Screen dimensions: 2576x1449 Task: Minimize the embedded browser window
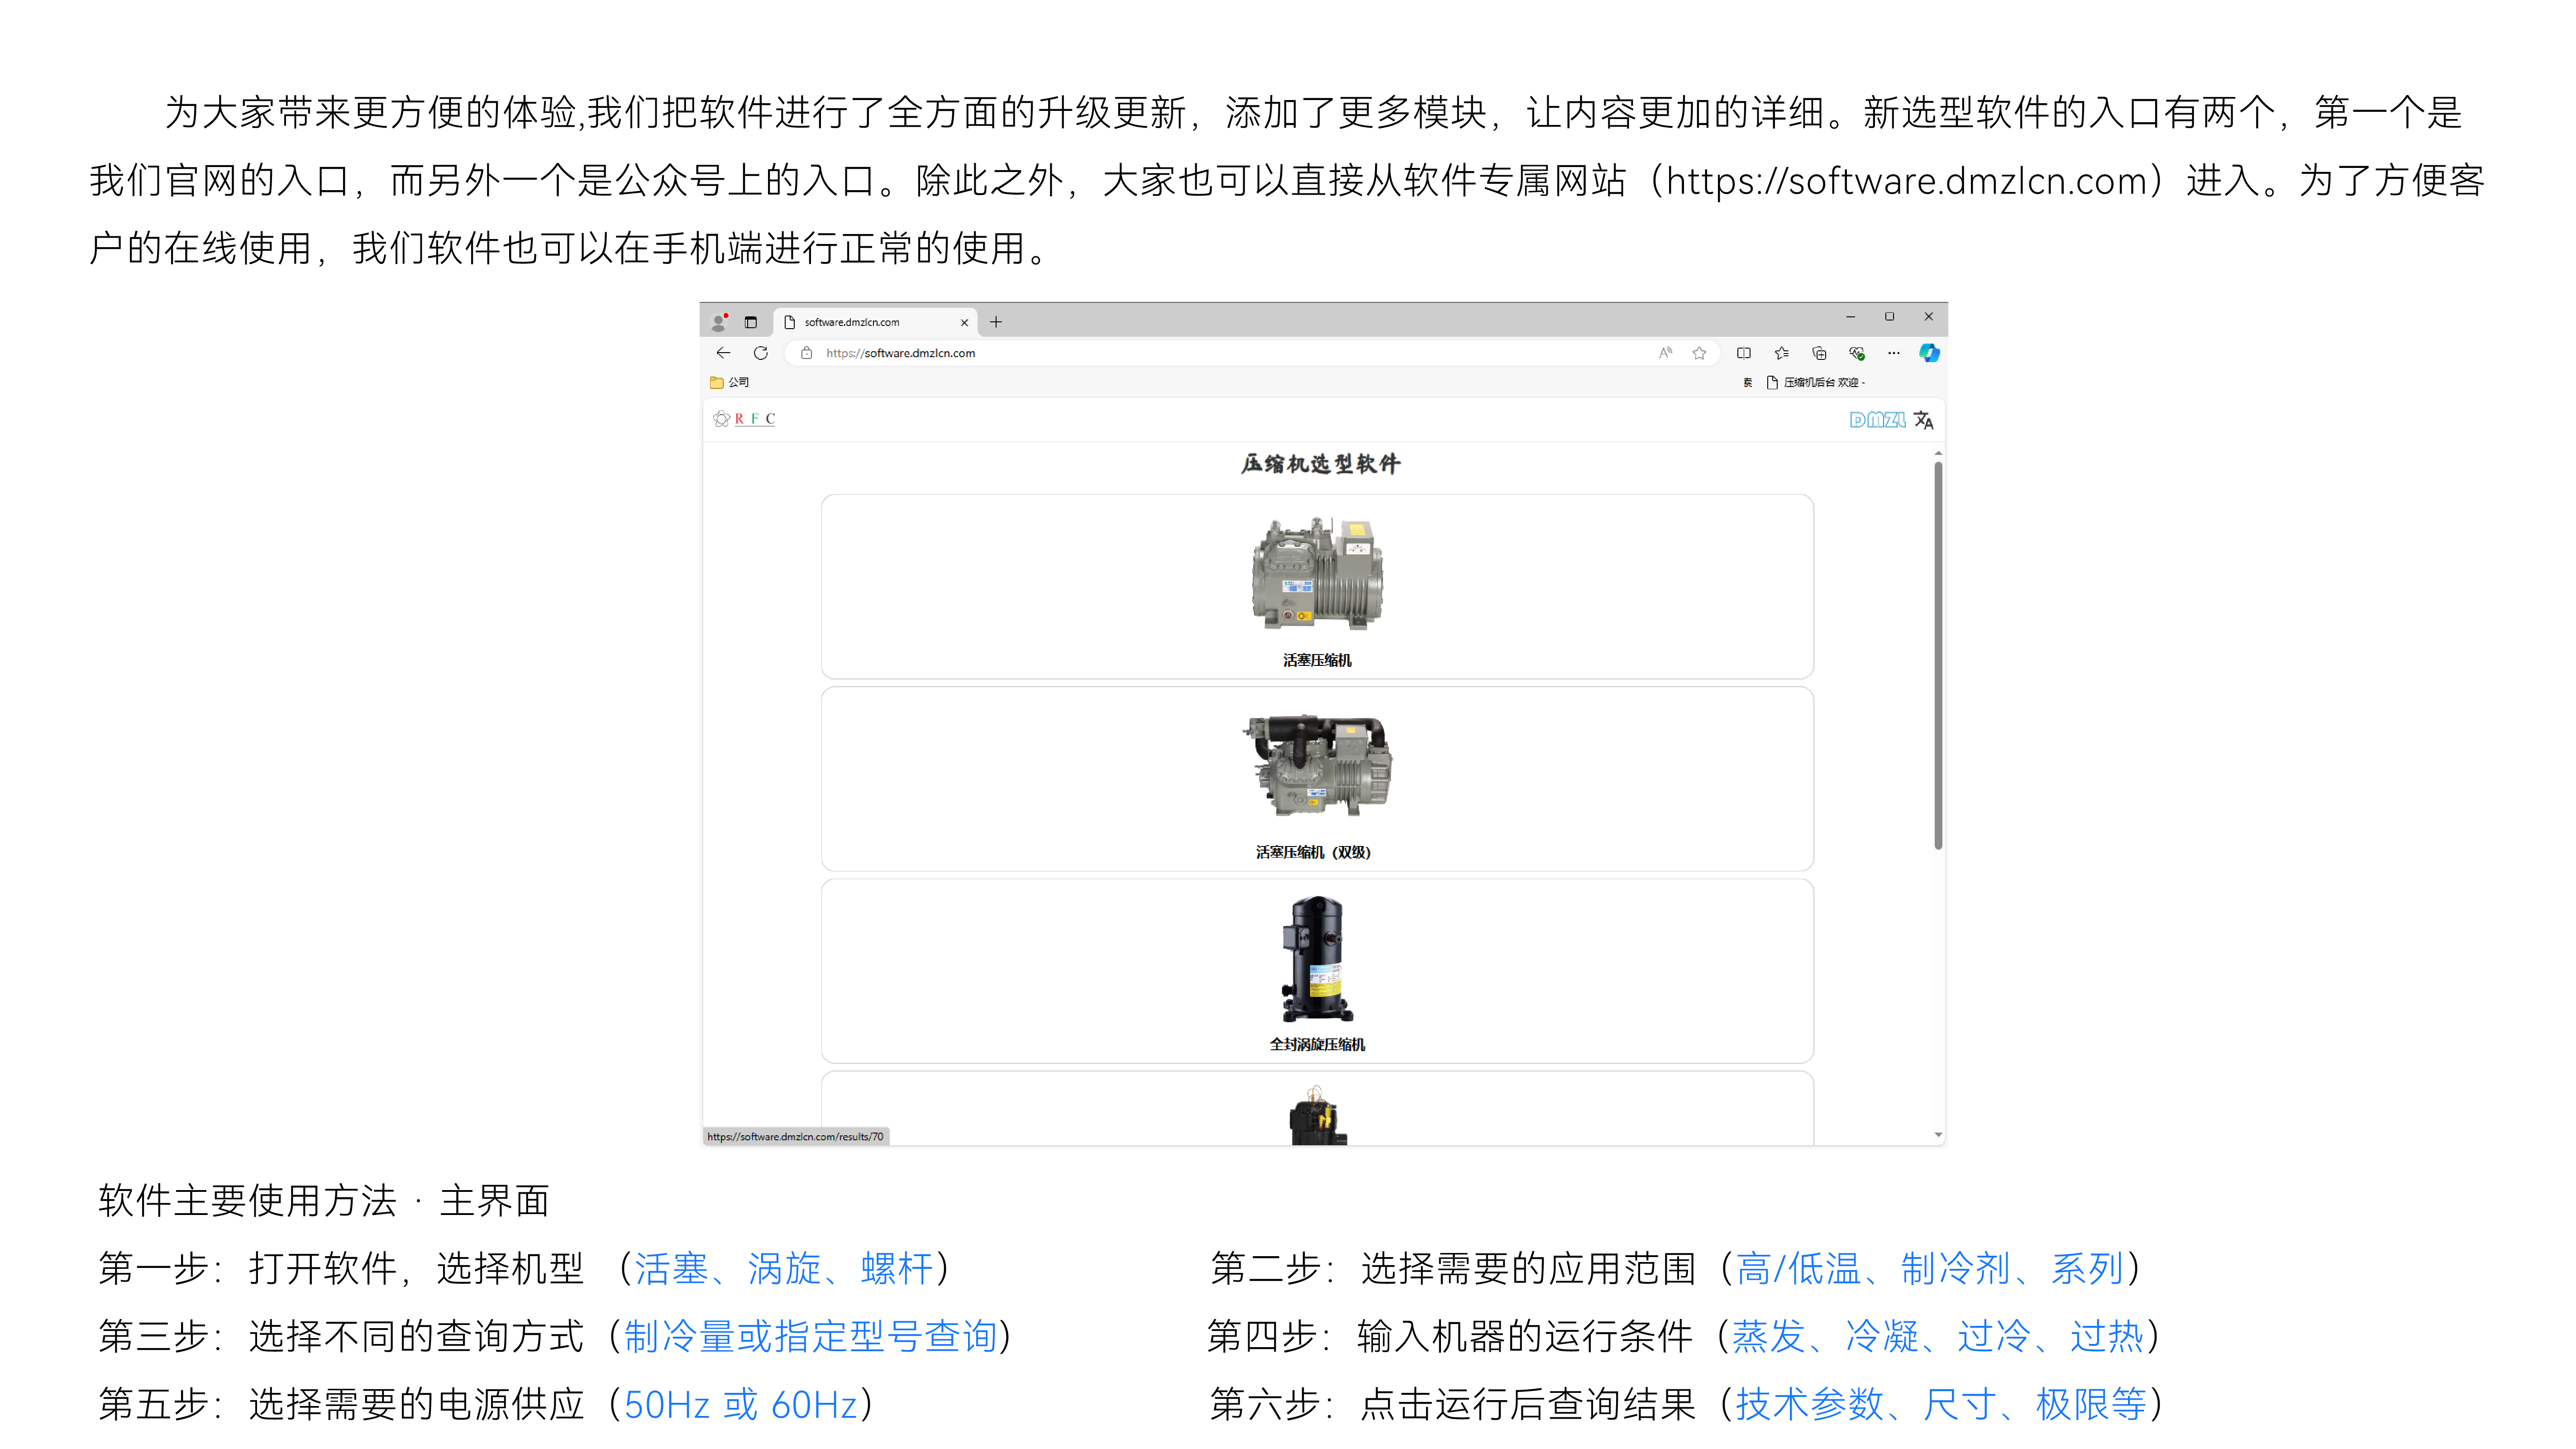tap(1850, 317)
